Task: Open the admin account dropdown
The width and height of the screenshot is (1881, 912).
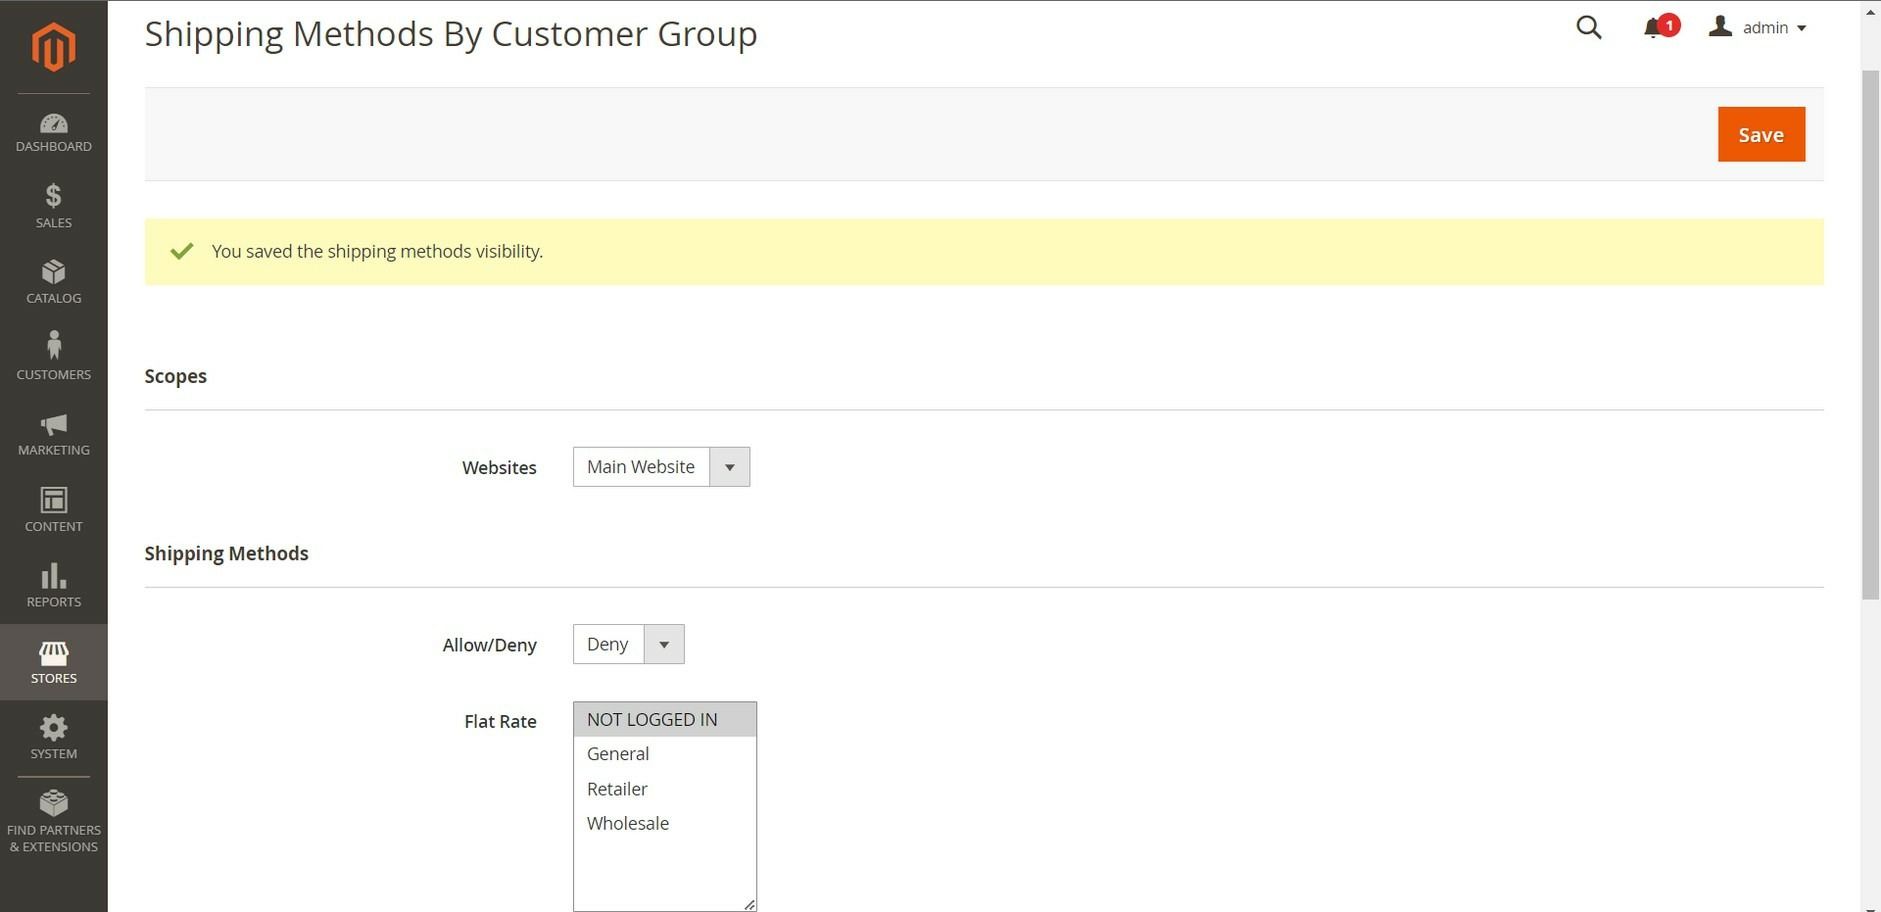Action: click(x=1762, y=28)
